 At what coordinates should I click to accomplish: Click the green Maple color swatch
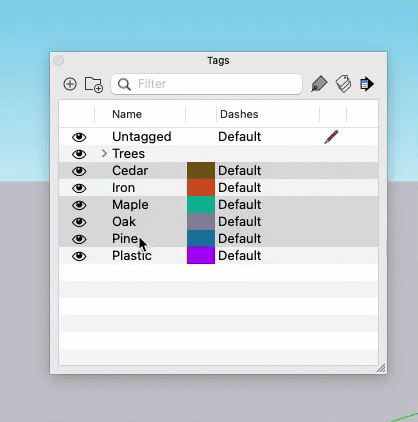pos(201,205)
